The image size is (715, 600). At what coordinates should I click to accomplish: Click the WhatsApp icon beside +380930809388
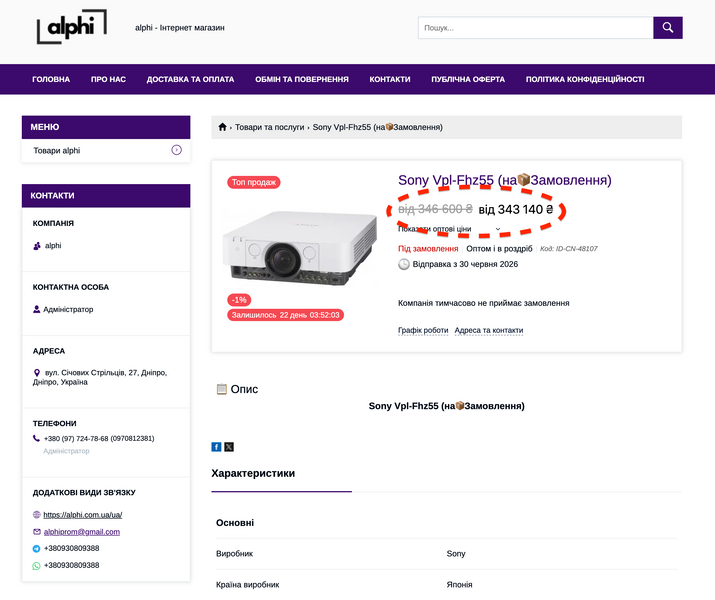pyautogui.click(x=36, y=566)
